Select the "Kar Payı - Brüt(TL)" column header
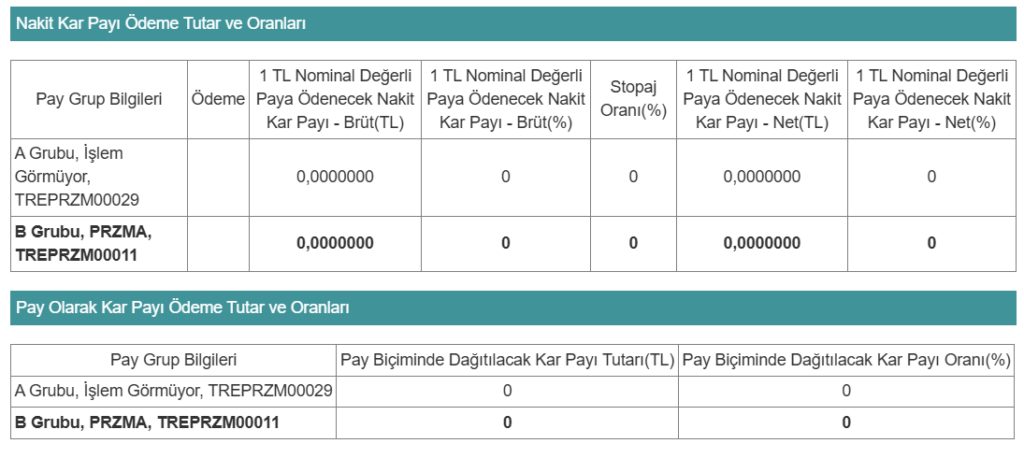This screenshot has width=1024, height=458. 335,98
